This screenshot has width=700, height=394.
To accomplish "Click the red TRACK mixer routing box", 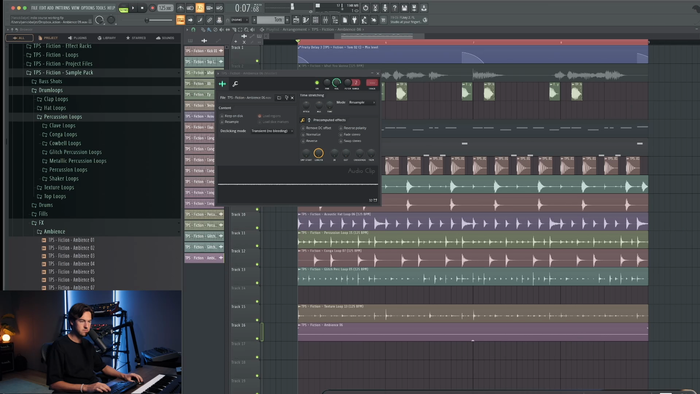I will pyautogui.click(x=372, y=83).
